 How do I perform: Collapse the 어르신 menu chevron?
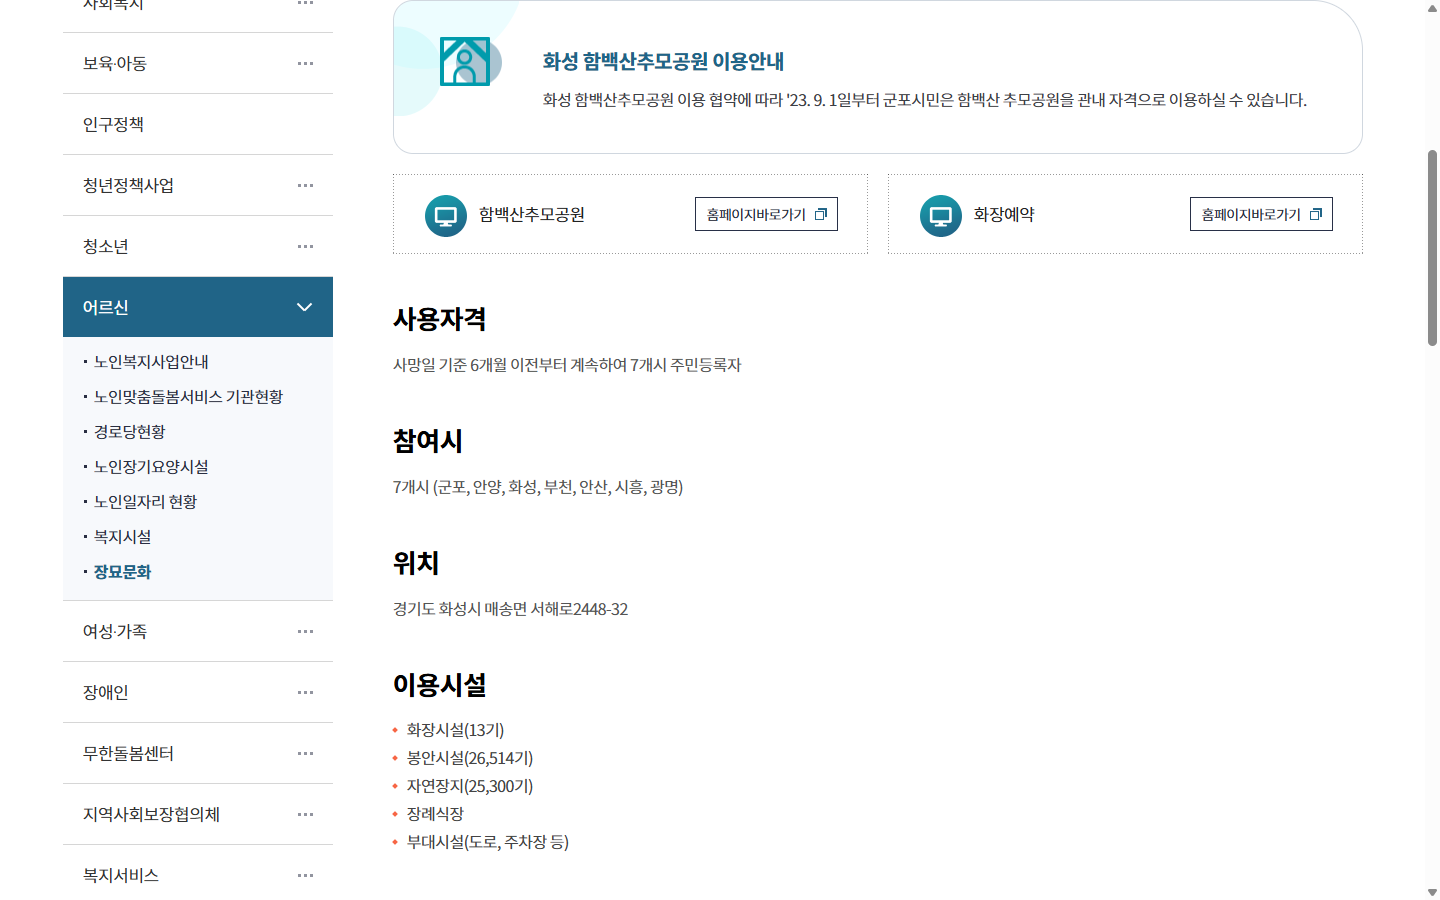(305, 307)
